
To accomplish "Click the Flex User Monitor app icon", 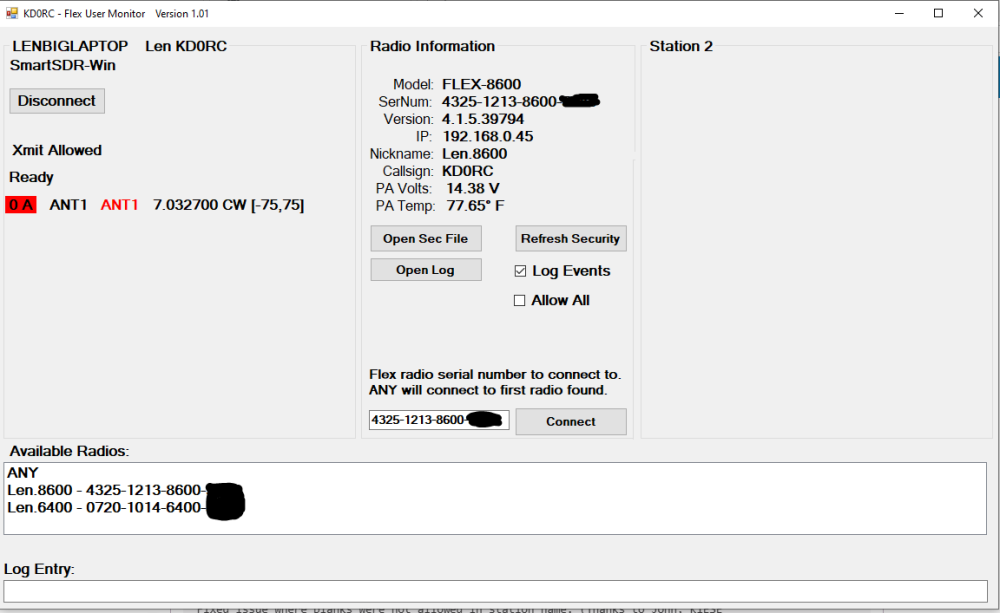I will pyautogui.click(x=11, y=13).
